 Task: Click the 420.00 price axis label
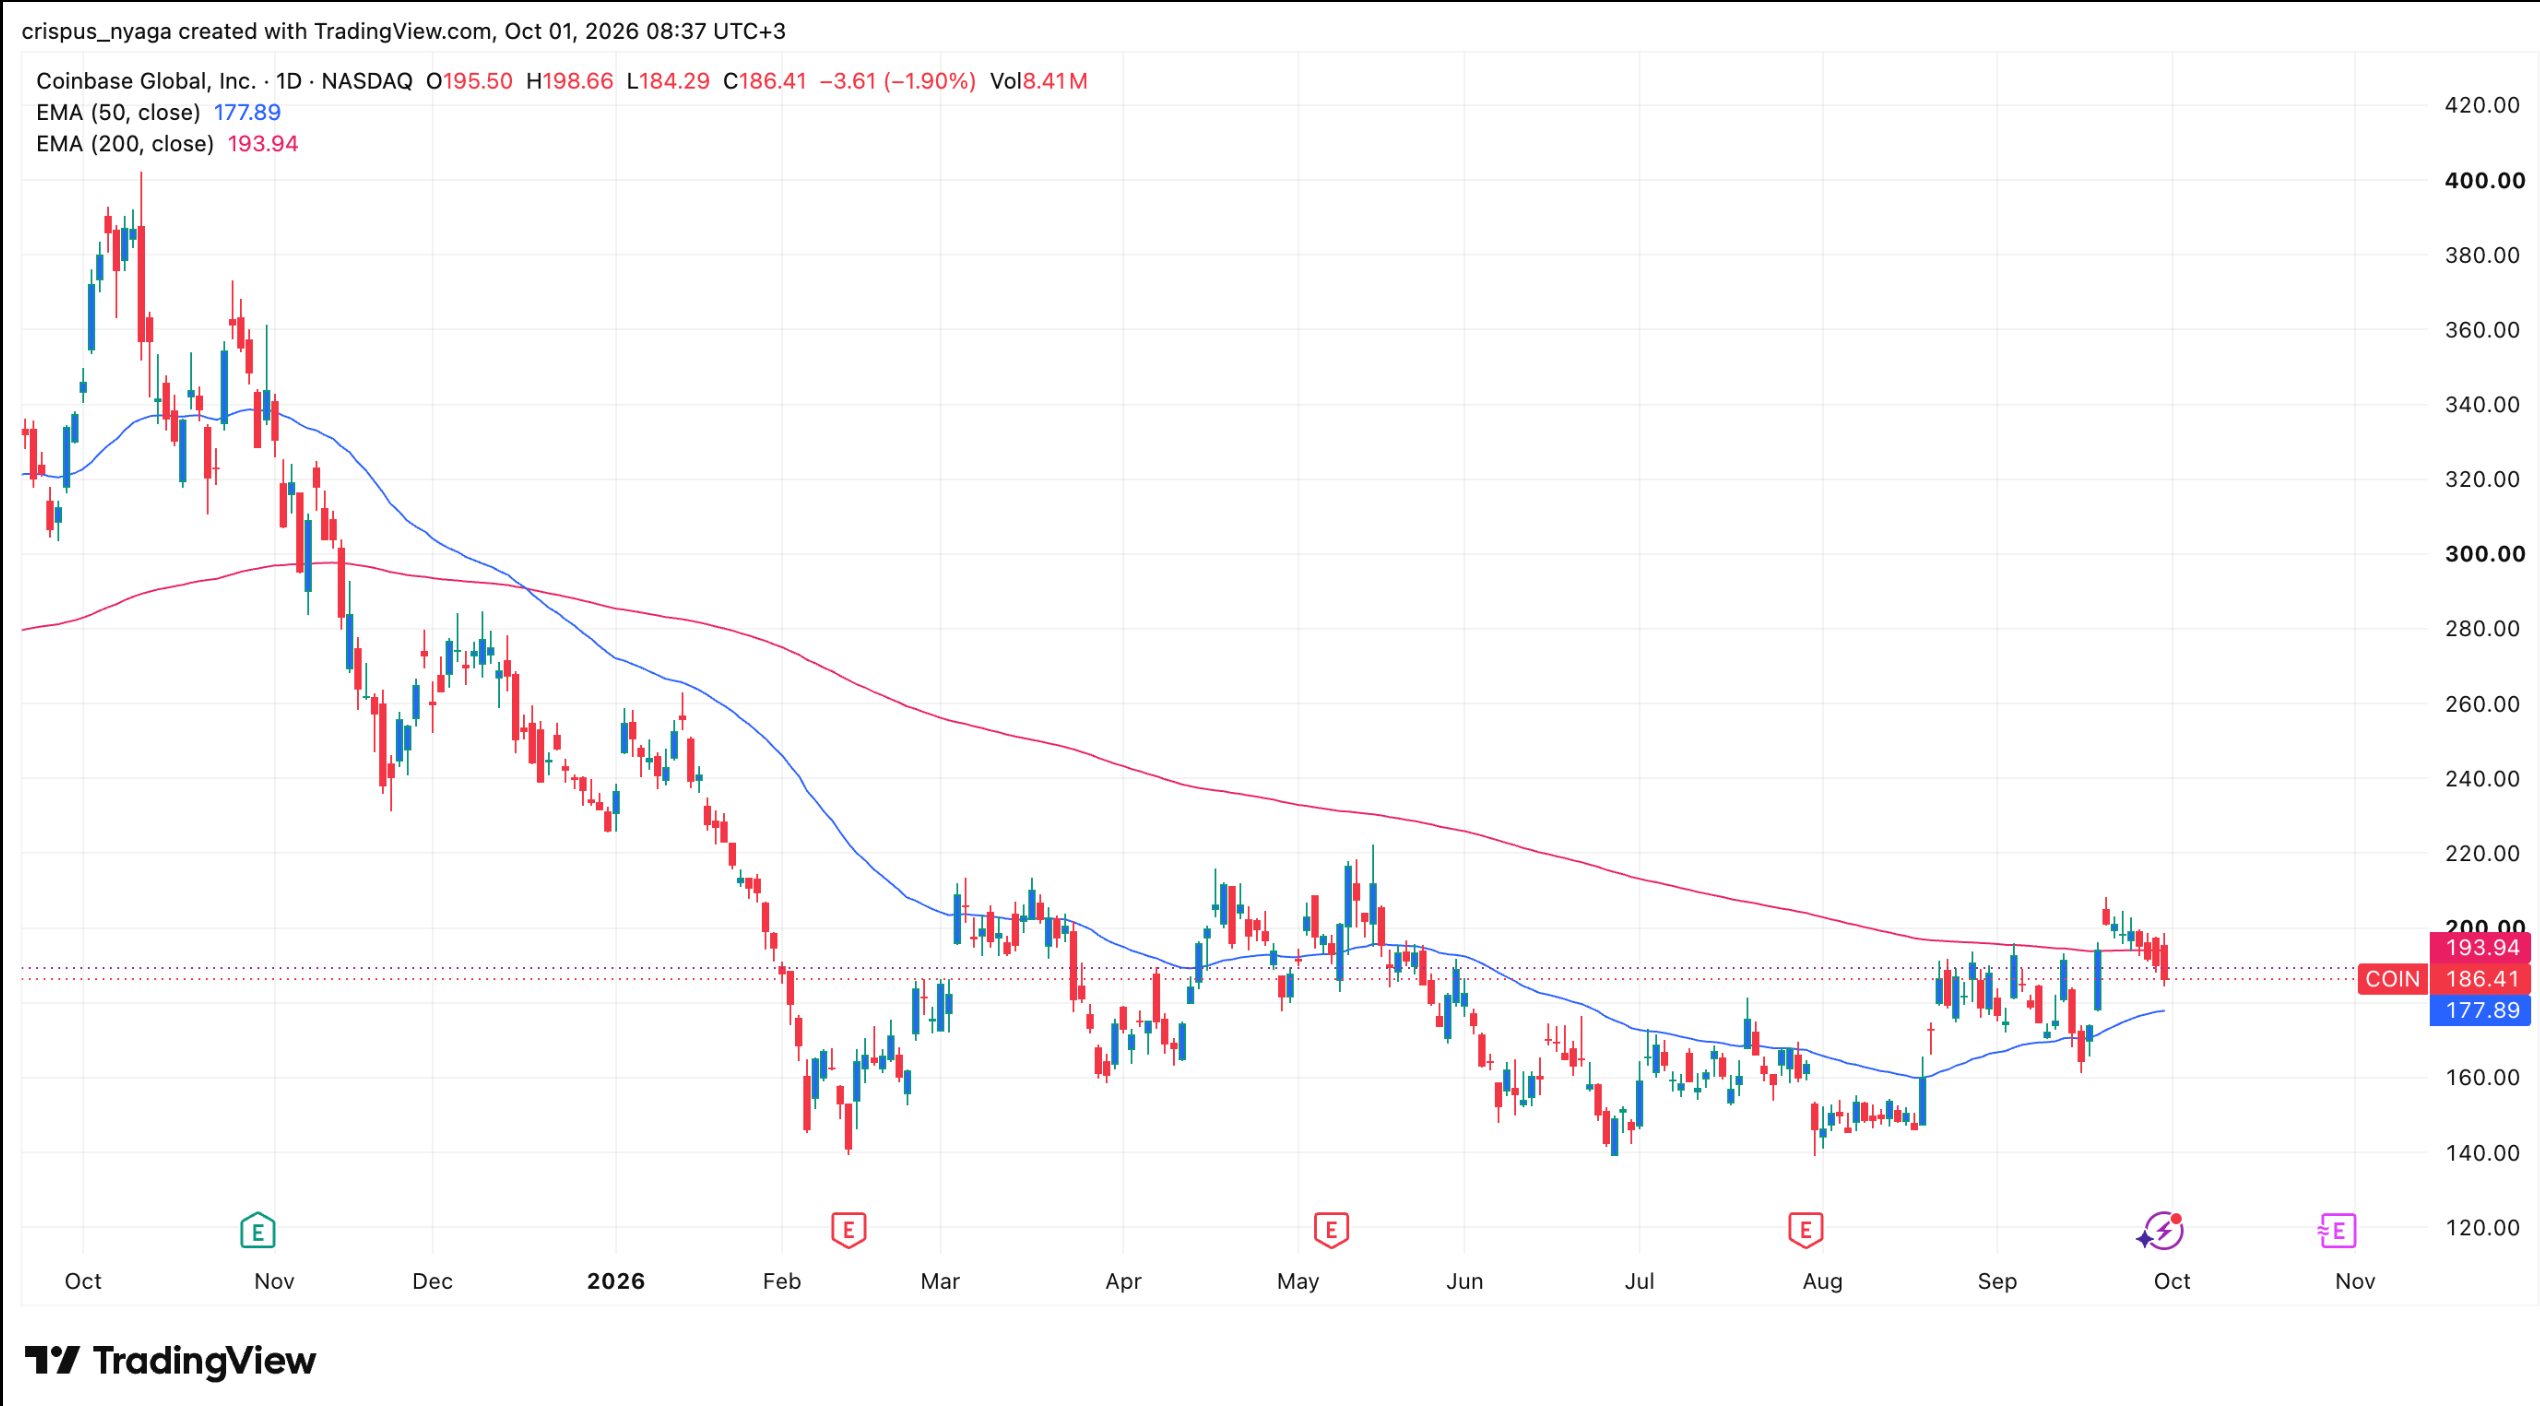tap(2482, 105)
